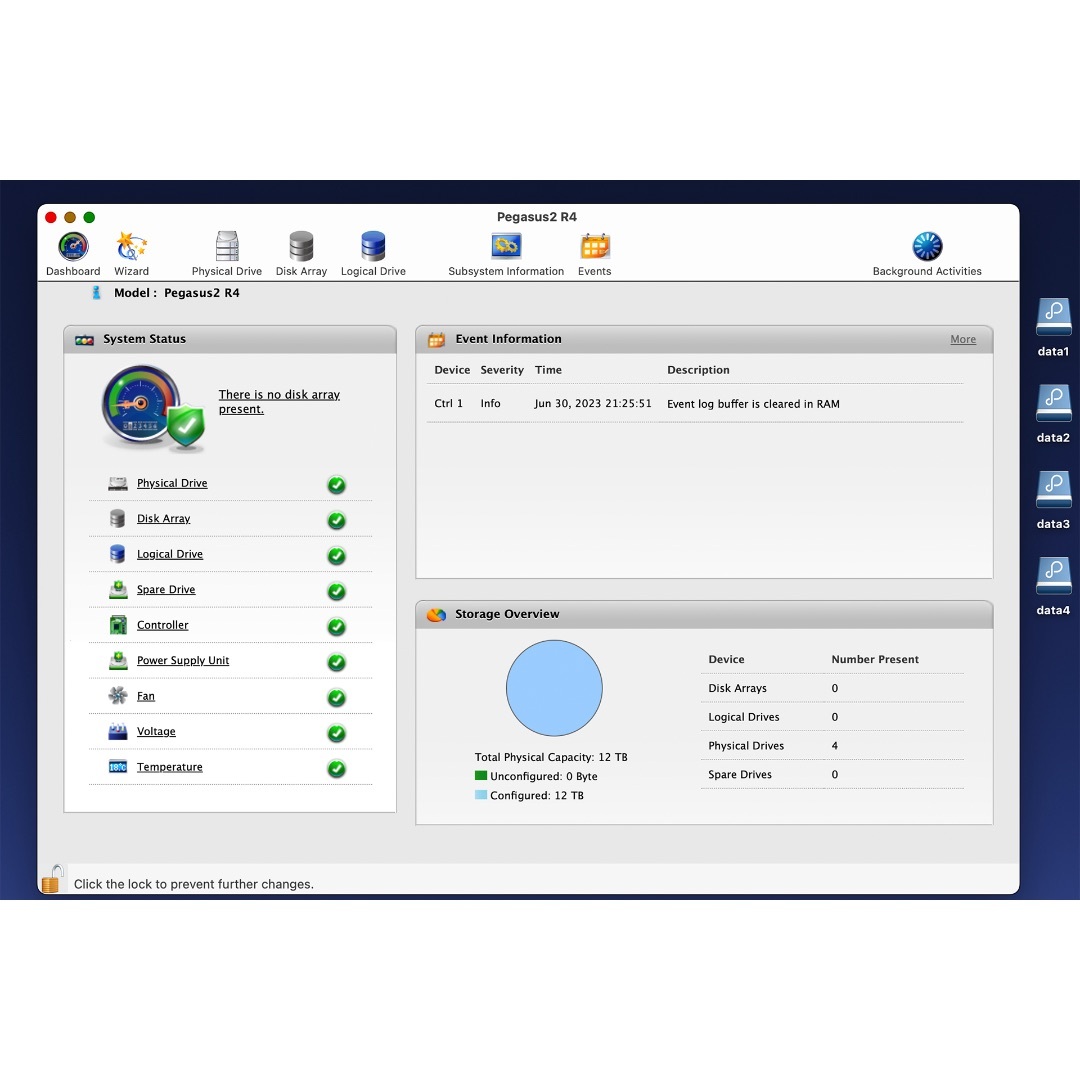Viewport: 1080px width, 1080px height.
Task: Open Disk Array in the toolbar
Action: 301,254
